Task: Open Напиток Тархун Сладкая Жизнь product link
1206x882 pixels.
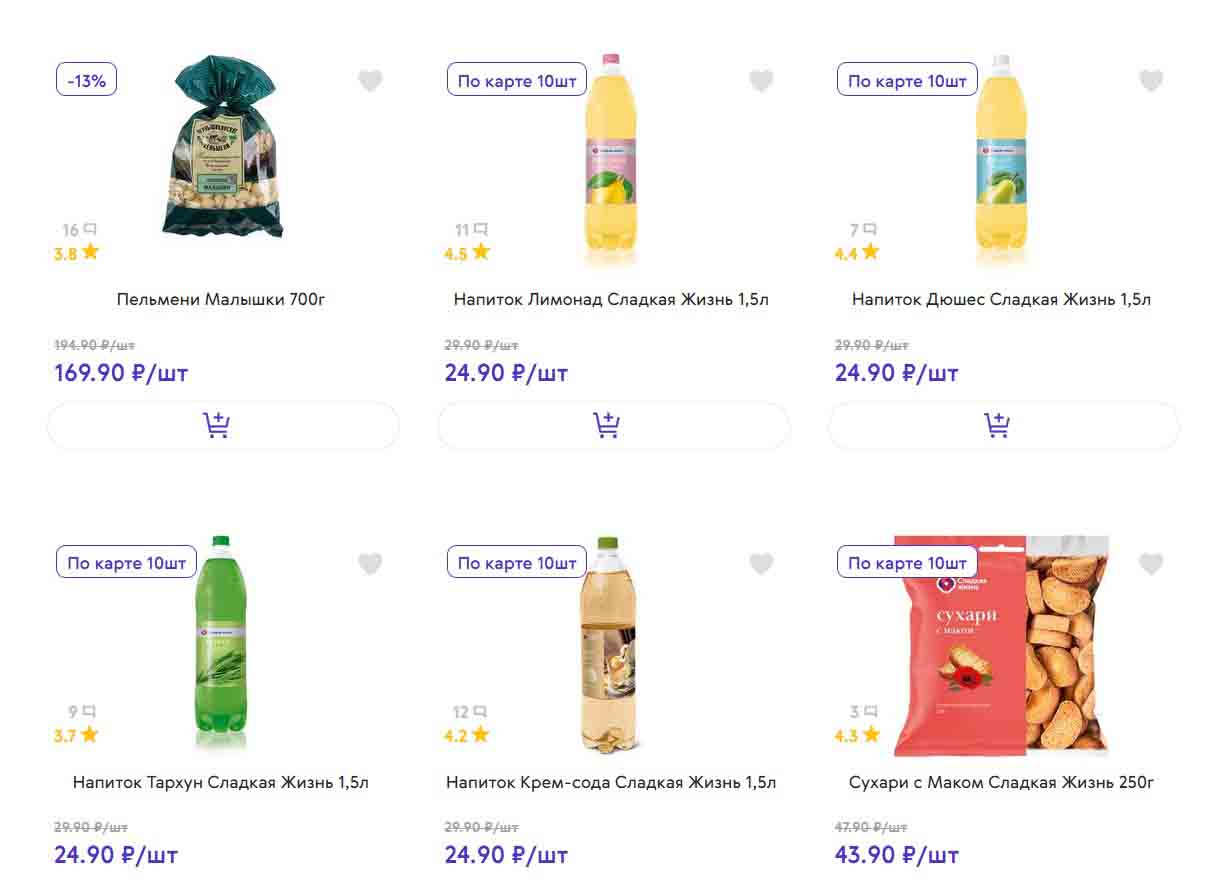Action: (x=221, y=782)
